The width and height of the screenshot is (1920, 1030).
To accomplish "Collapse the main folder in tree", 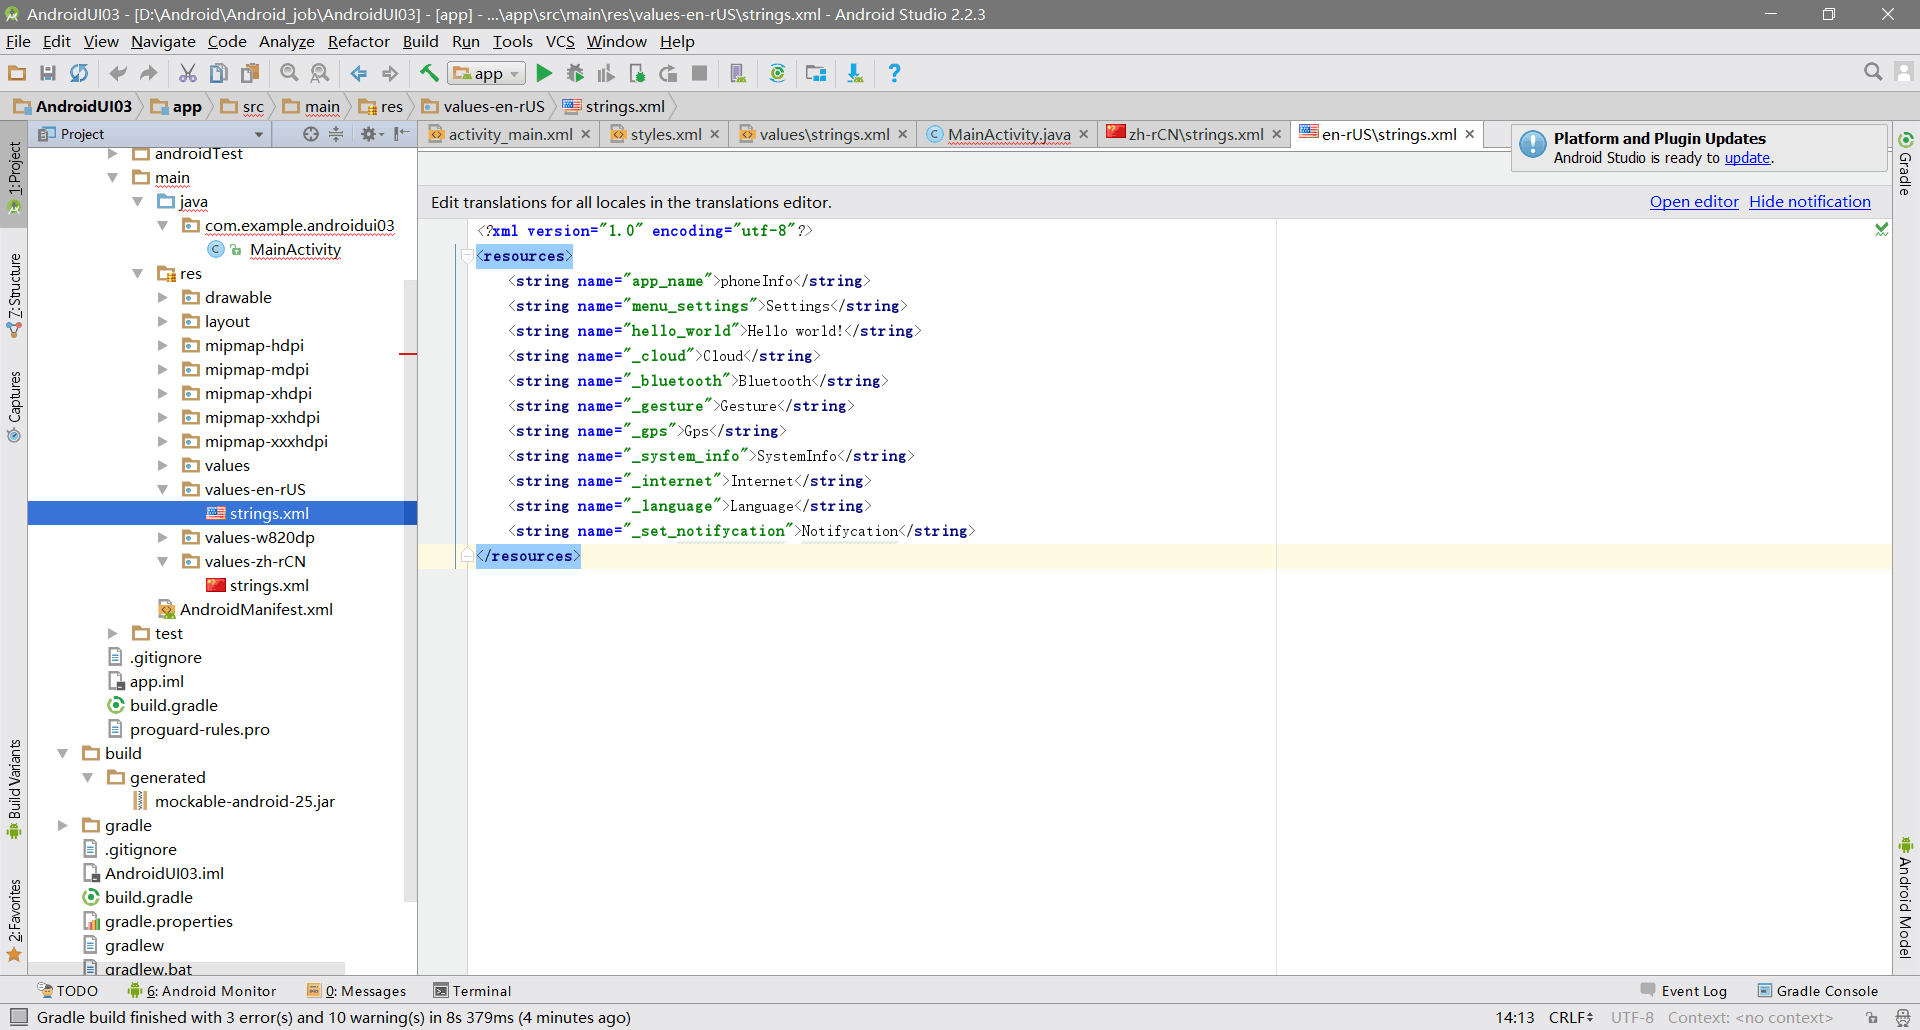I will tap(113, 178).
